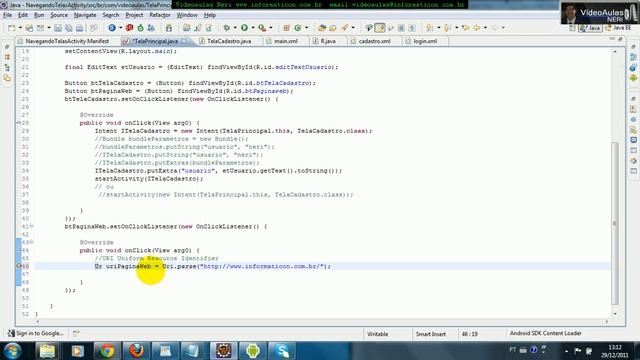This screenshot has width=640, height=360.
Task: Click the Previous Annotation toolbar icon
Action: point(448,28)
